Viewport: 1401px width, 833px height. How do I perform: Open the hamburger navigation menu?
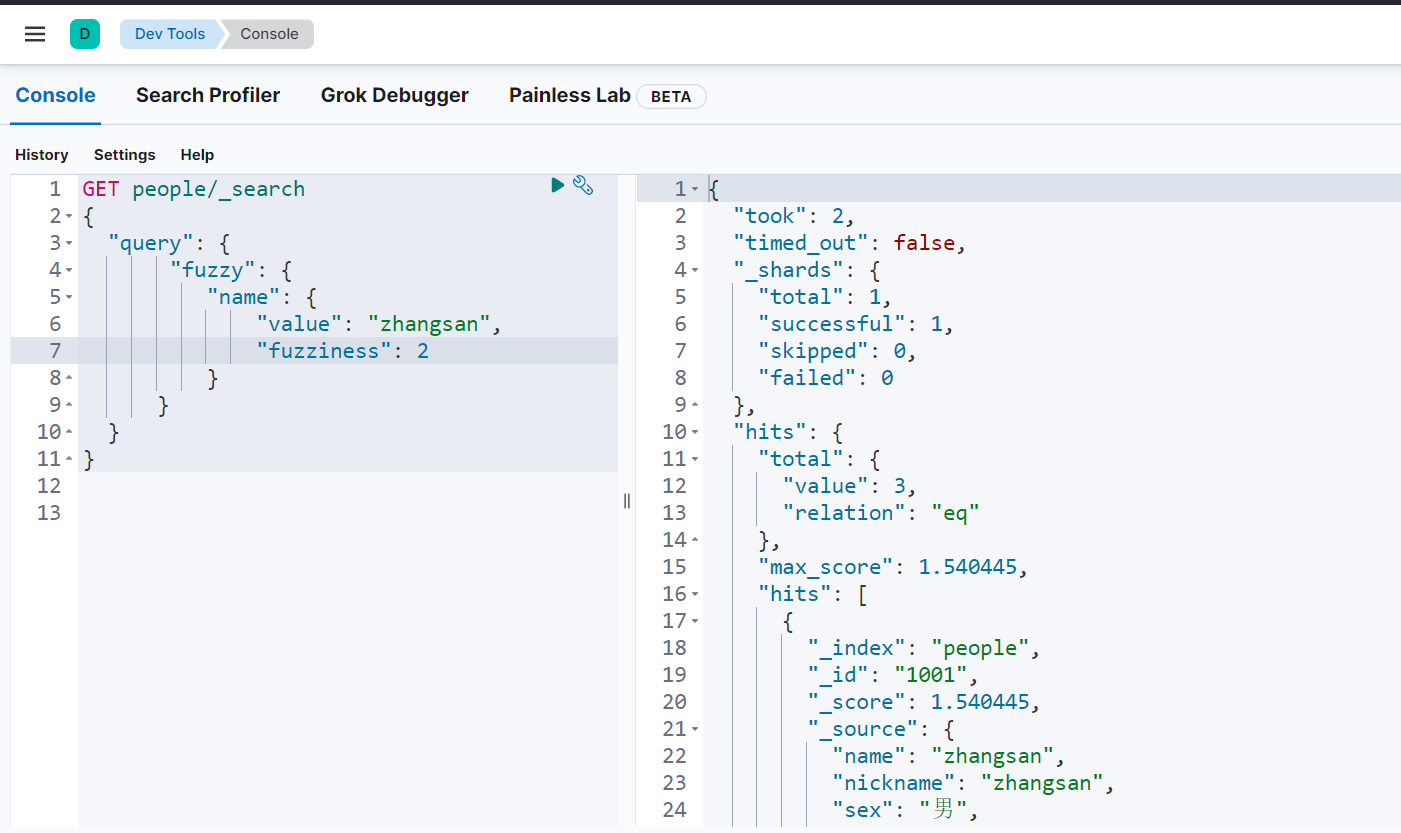(x=35, y=34)
